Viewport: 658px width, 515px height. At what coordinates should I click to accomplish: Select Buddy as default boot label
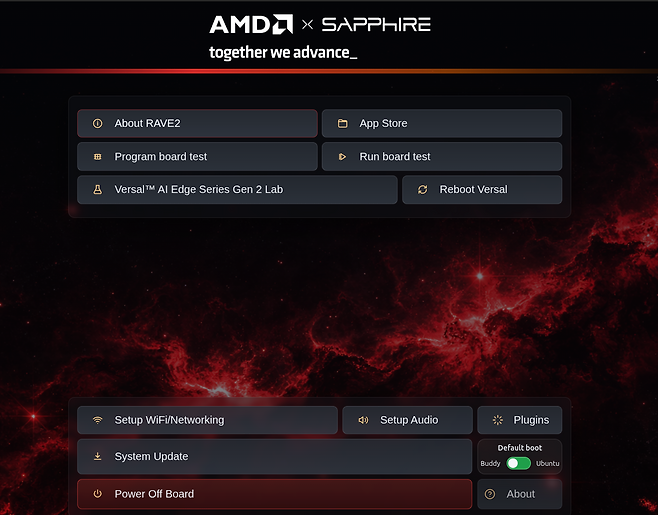click(490, 463)
